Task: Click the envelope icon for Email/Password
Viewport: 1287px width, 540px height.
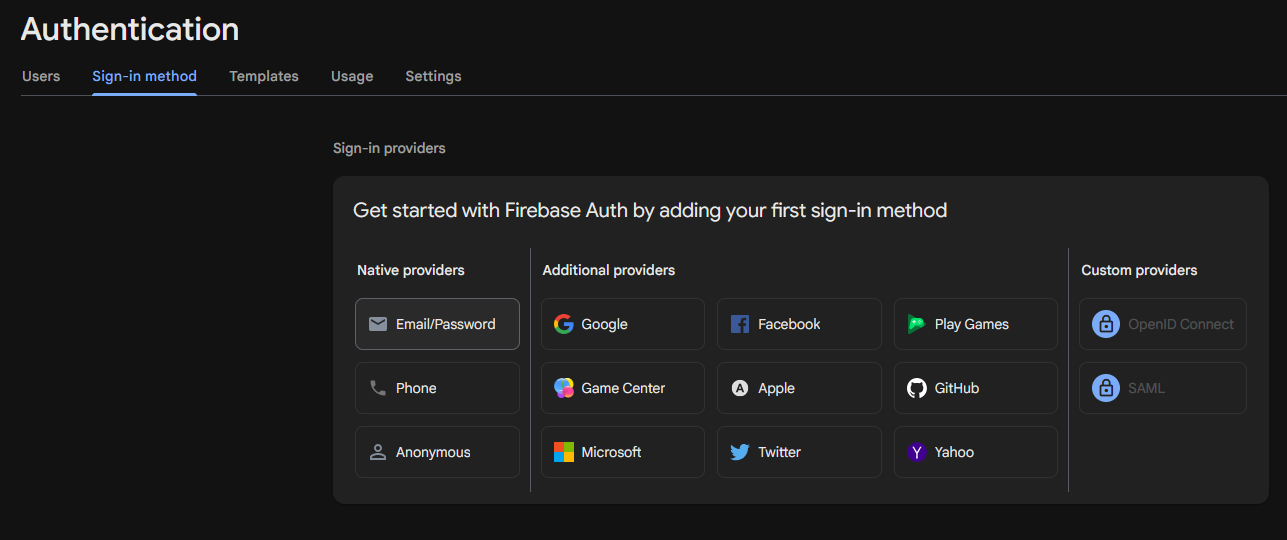Action: (378, 324)
